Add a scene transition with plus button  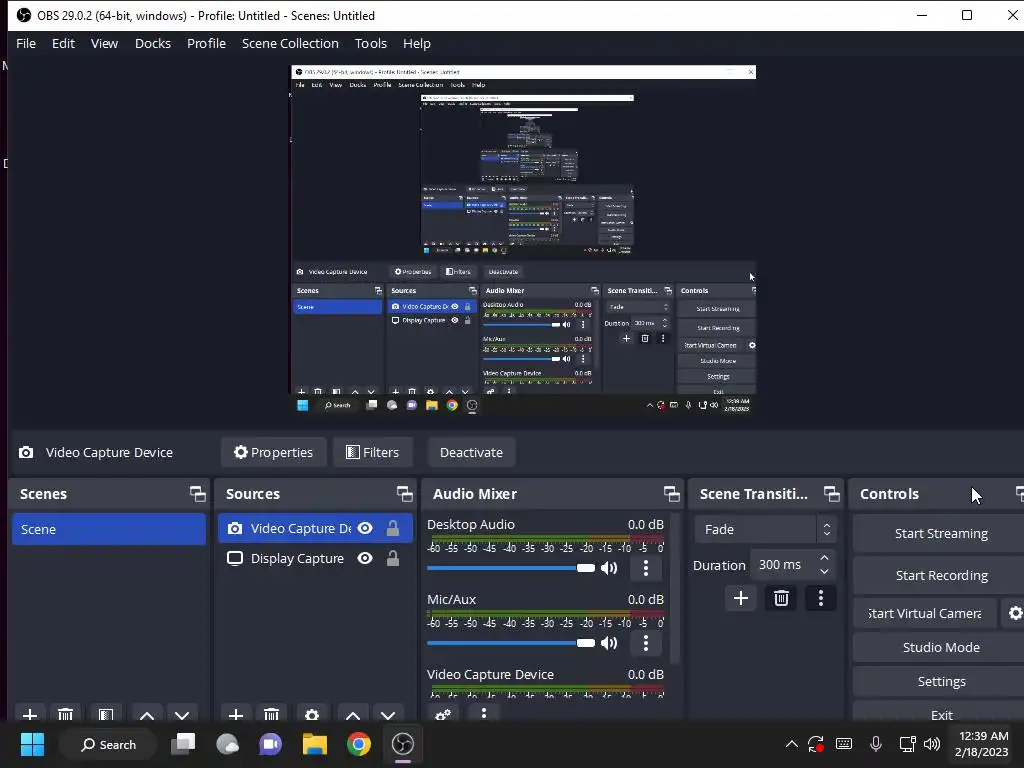(741, 598)
